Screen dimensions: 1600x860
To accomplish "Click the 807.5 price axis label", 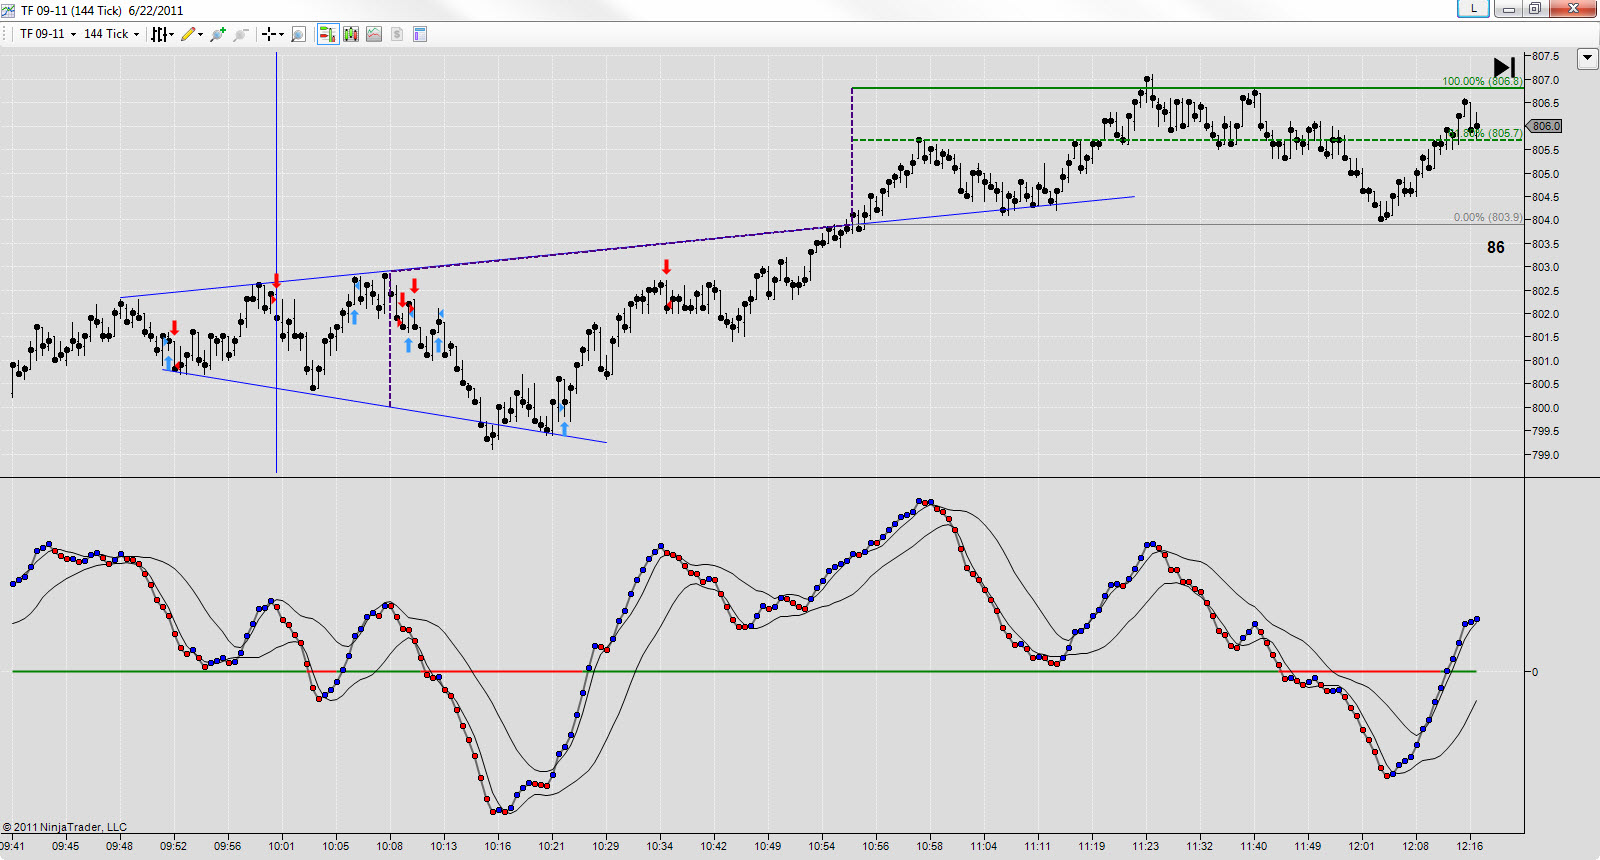I will [1545, 56].
